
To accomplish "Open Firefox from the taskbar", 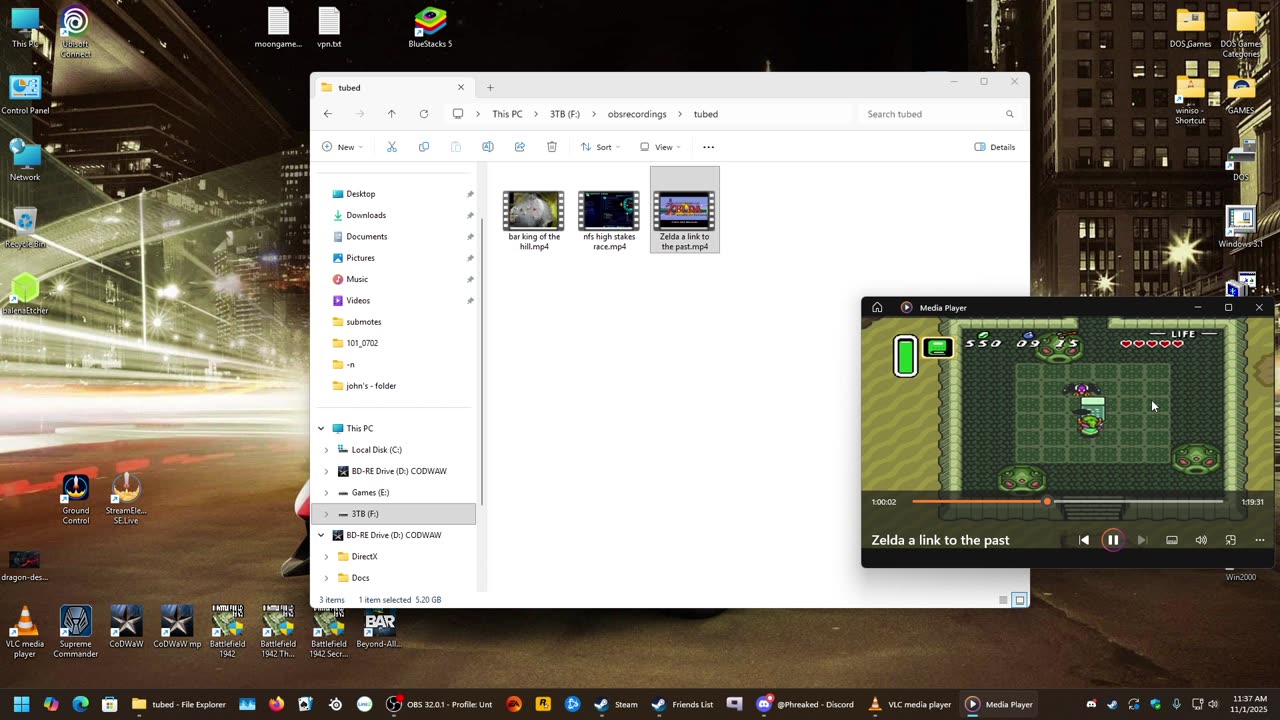I will (x=276, y=704).
